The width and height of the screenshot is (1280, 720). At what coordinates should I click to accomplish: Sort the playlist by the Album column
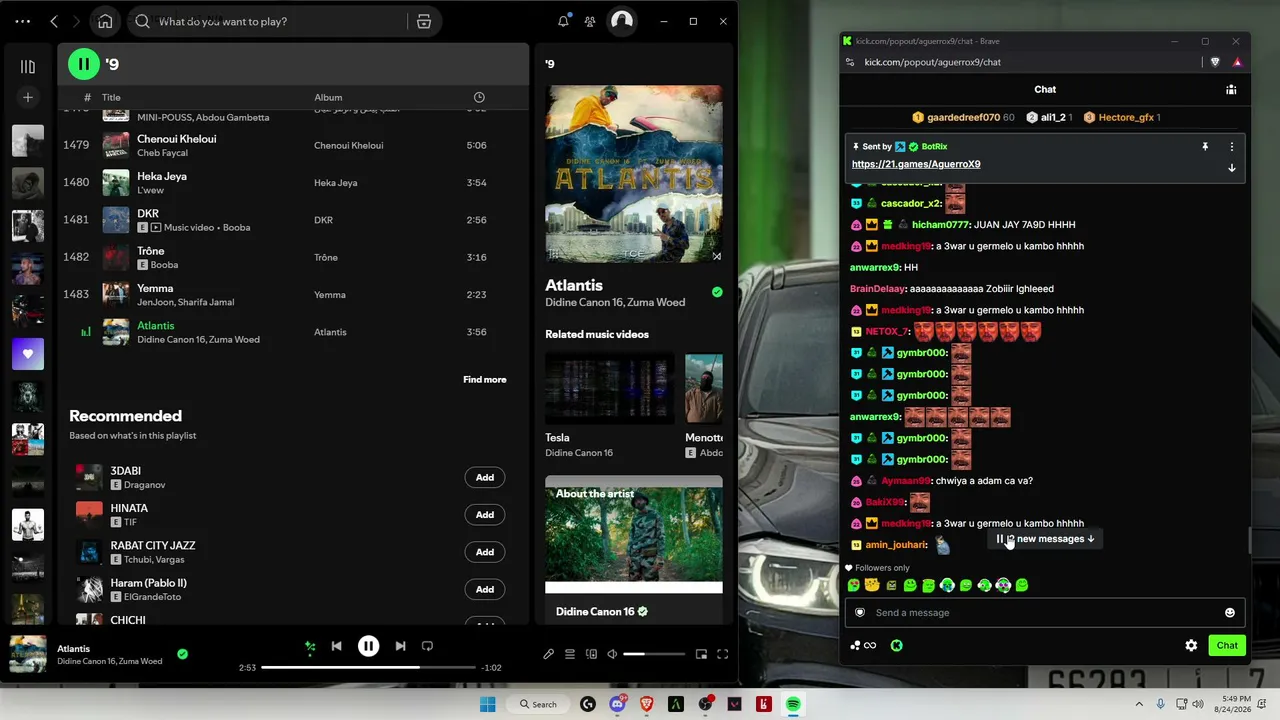(x=328, y=97)
